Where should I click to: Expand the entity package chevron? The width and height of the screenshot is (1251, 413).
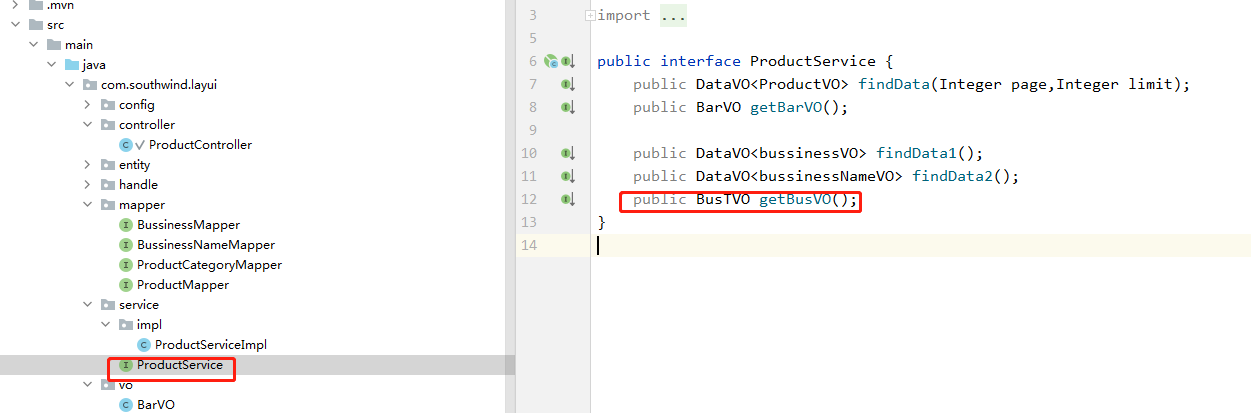[x=88, y=165]
